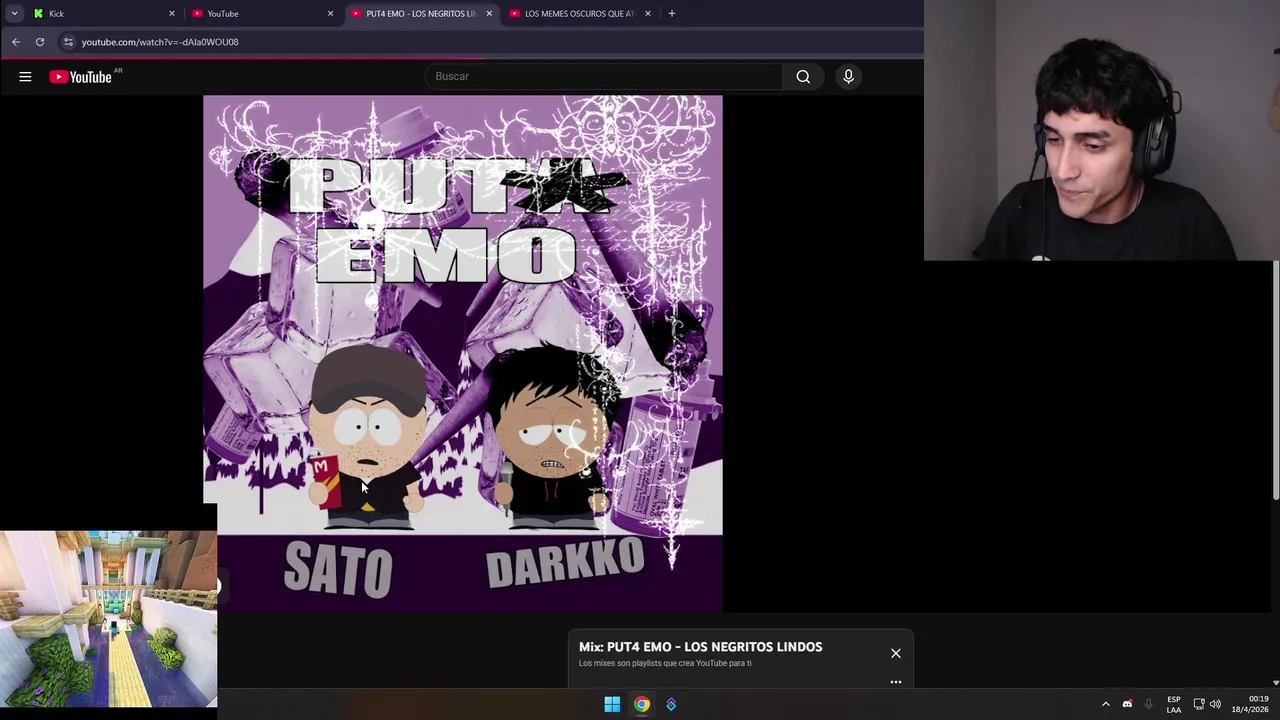Open Discord from the system tray

point(1127,704)
